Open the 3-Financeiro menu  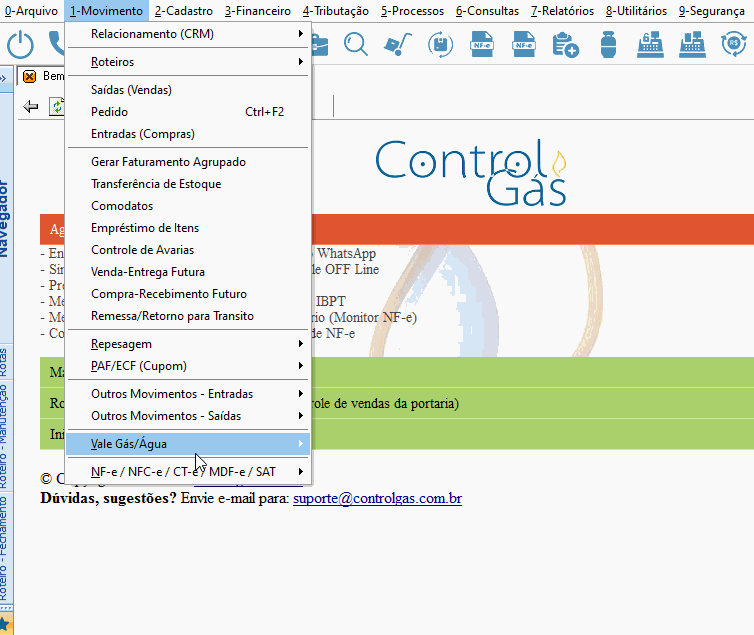pyautogui.click(x=258, y=11)
